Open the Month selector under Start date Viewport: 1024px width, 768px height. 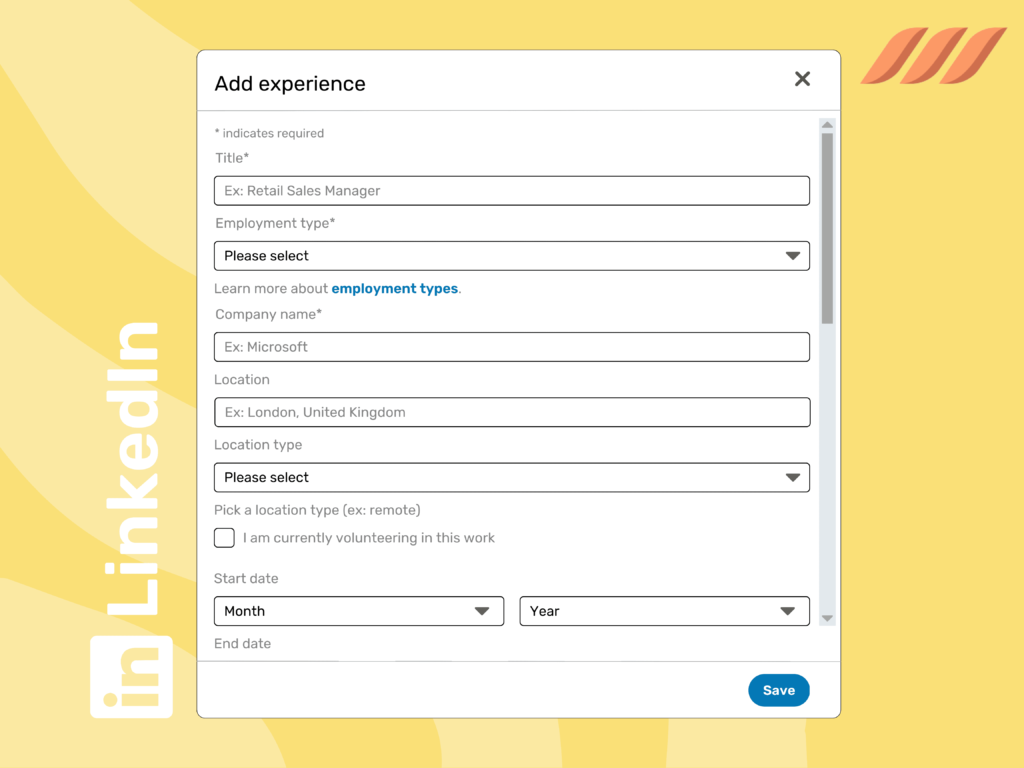click(x=359, y=611)
